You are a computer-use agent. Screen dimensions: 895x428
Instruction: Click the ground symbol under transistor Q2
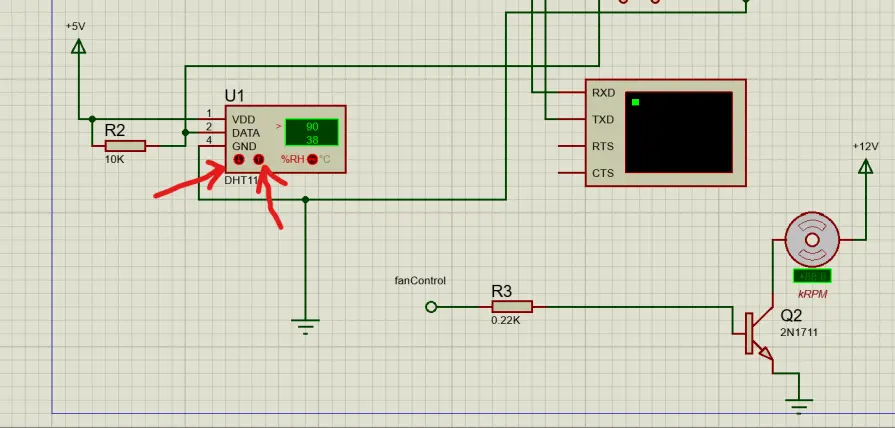pos(799,406)
